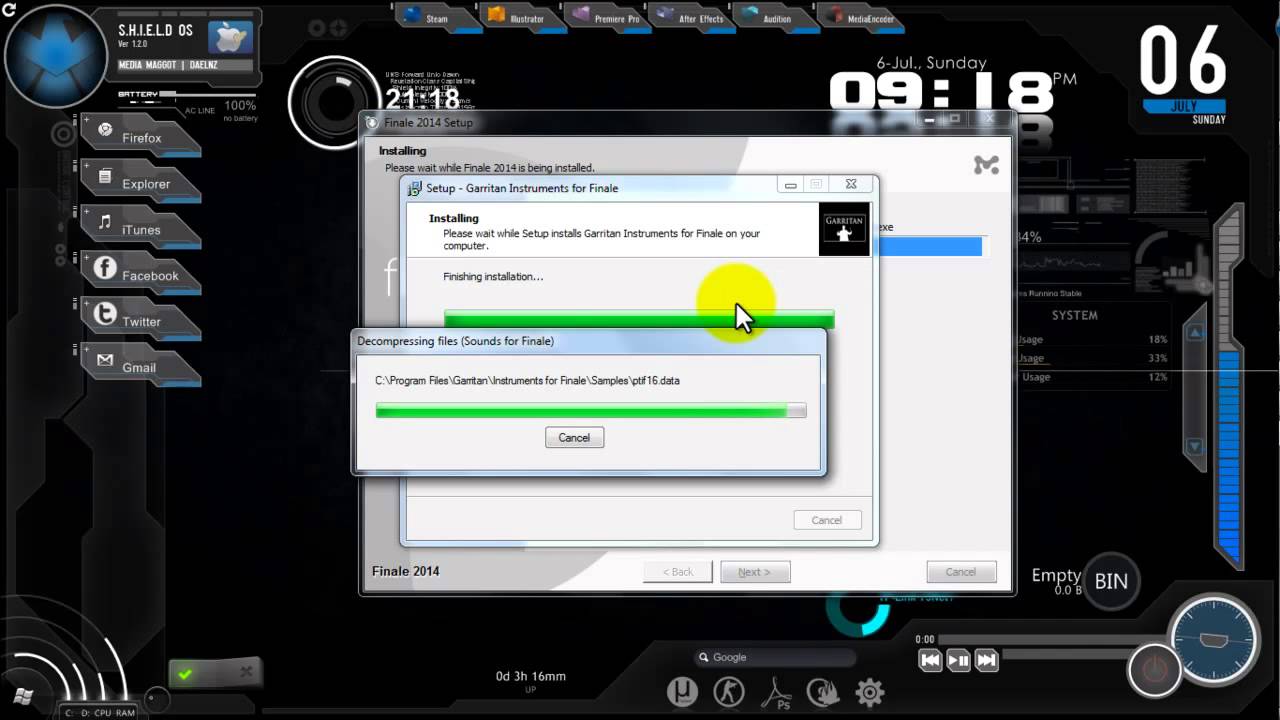
Task: Open the Adobe Ps icon in bottom dock
Action: (x=777, y=692)
